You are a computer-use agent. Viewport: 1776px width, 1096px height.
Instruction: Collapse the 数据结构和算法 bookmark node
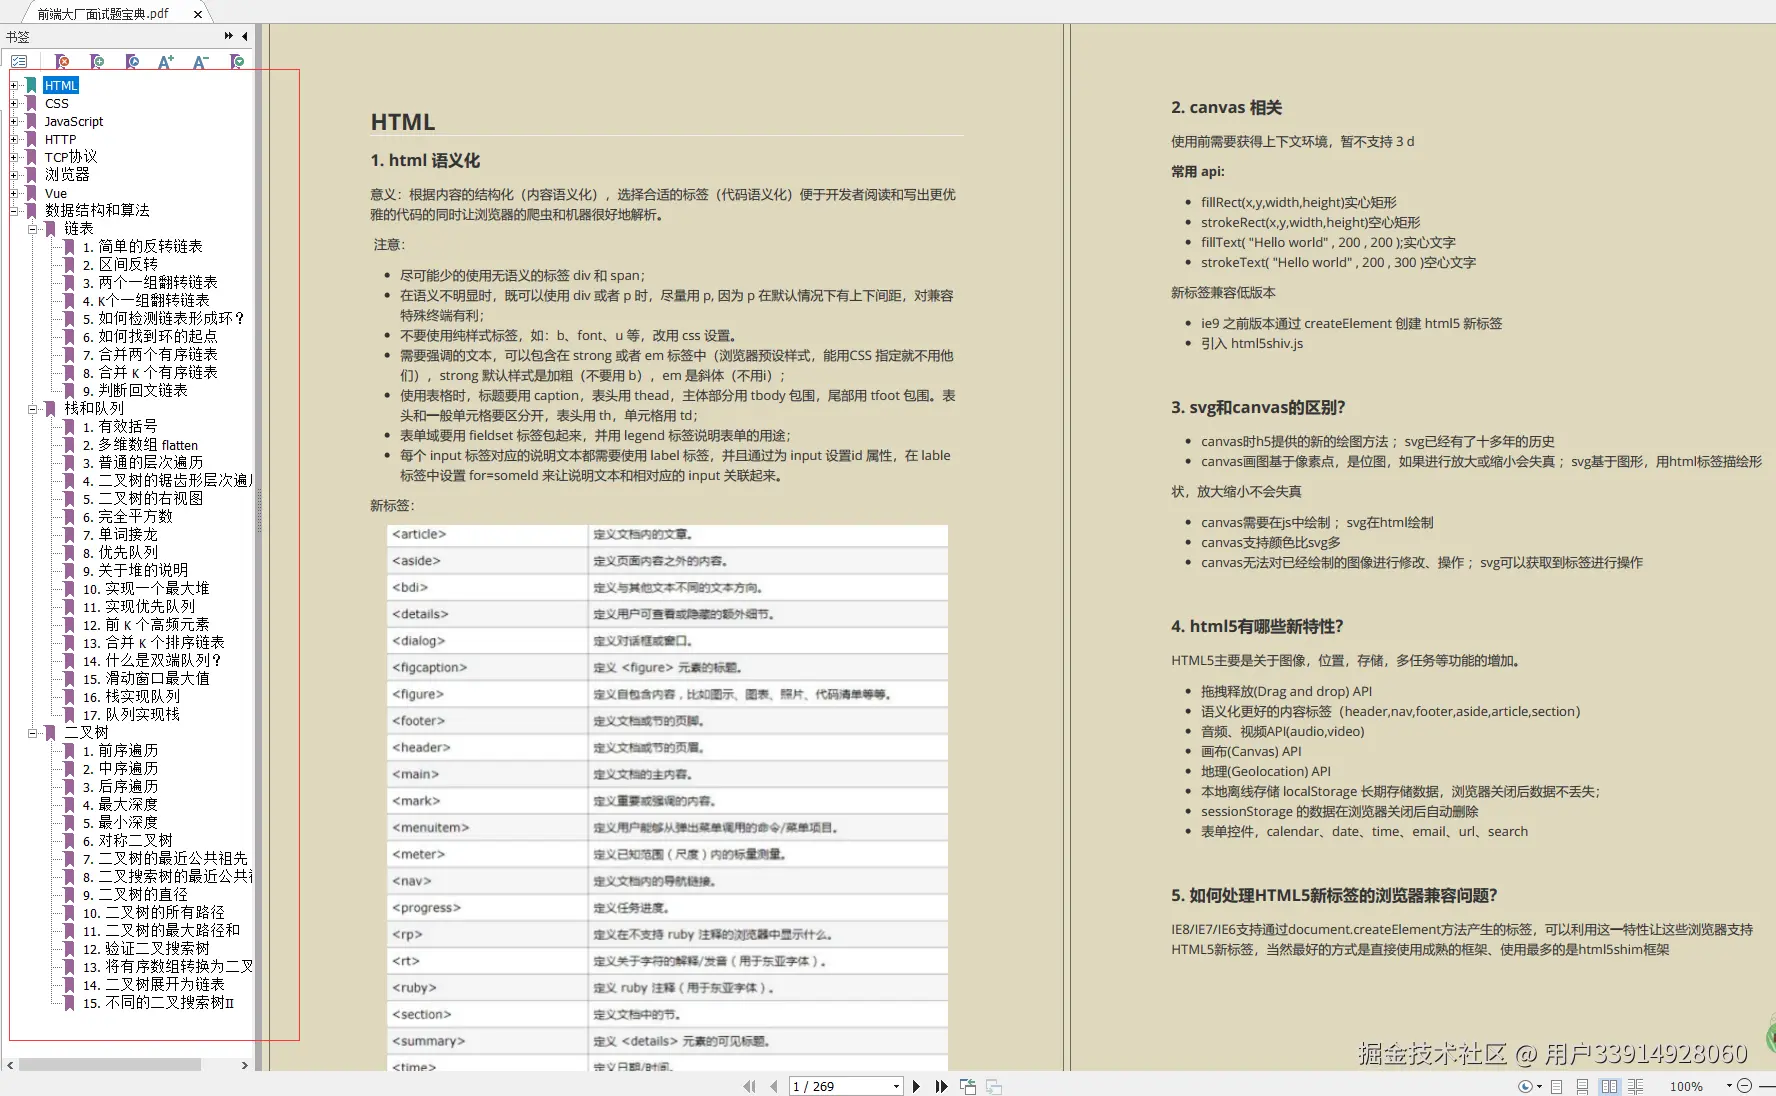coord(15,211)
